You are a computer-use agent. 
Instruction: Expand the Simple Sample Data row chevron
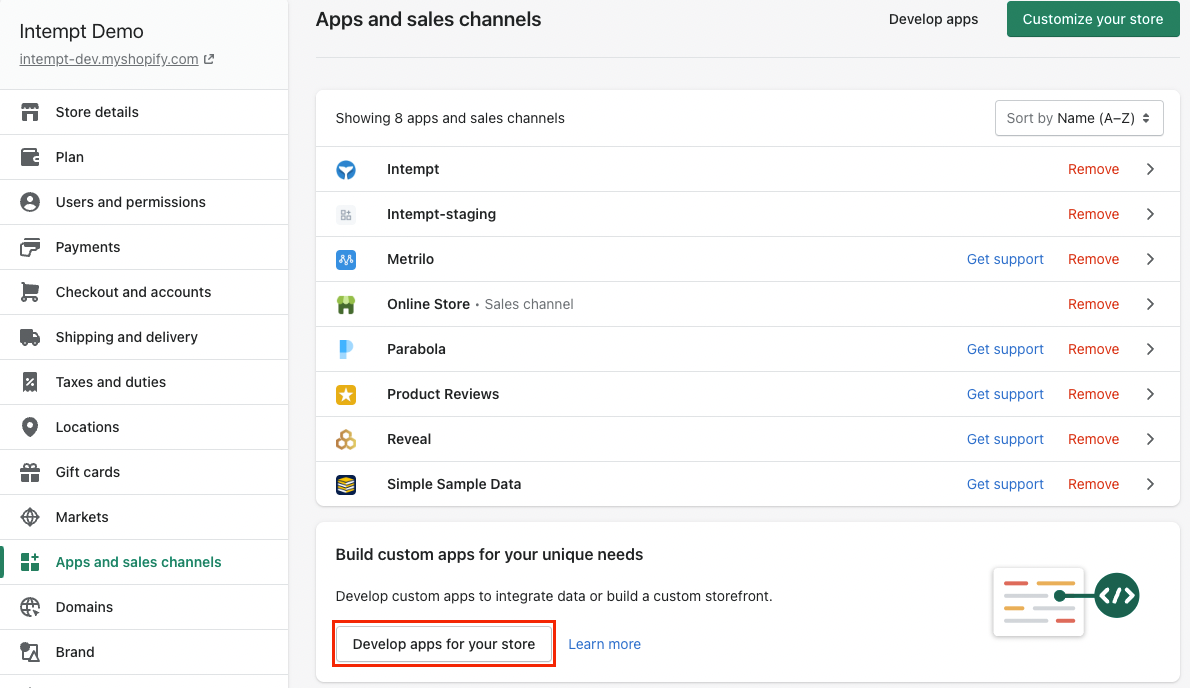(1151, 484)
